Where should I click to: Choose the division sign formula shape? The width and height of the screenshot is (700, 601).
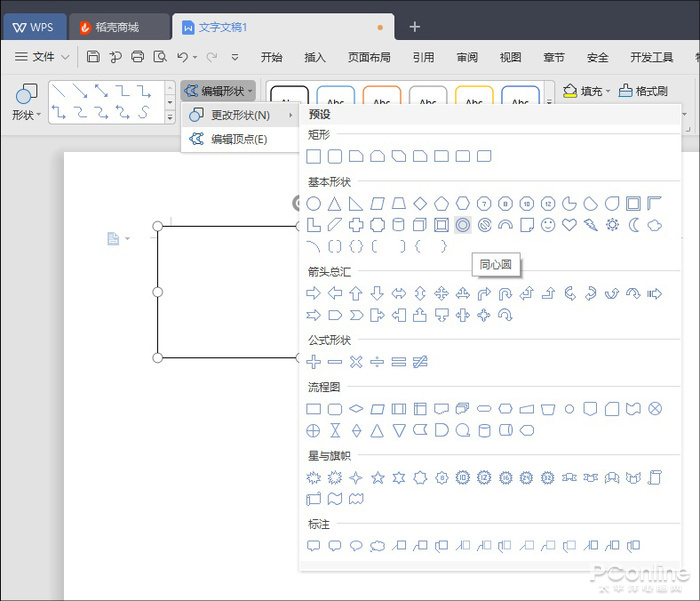tap(377, 361)
